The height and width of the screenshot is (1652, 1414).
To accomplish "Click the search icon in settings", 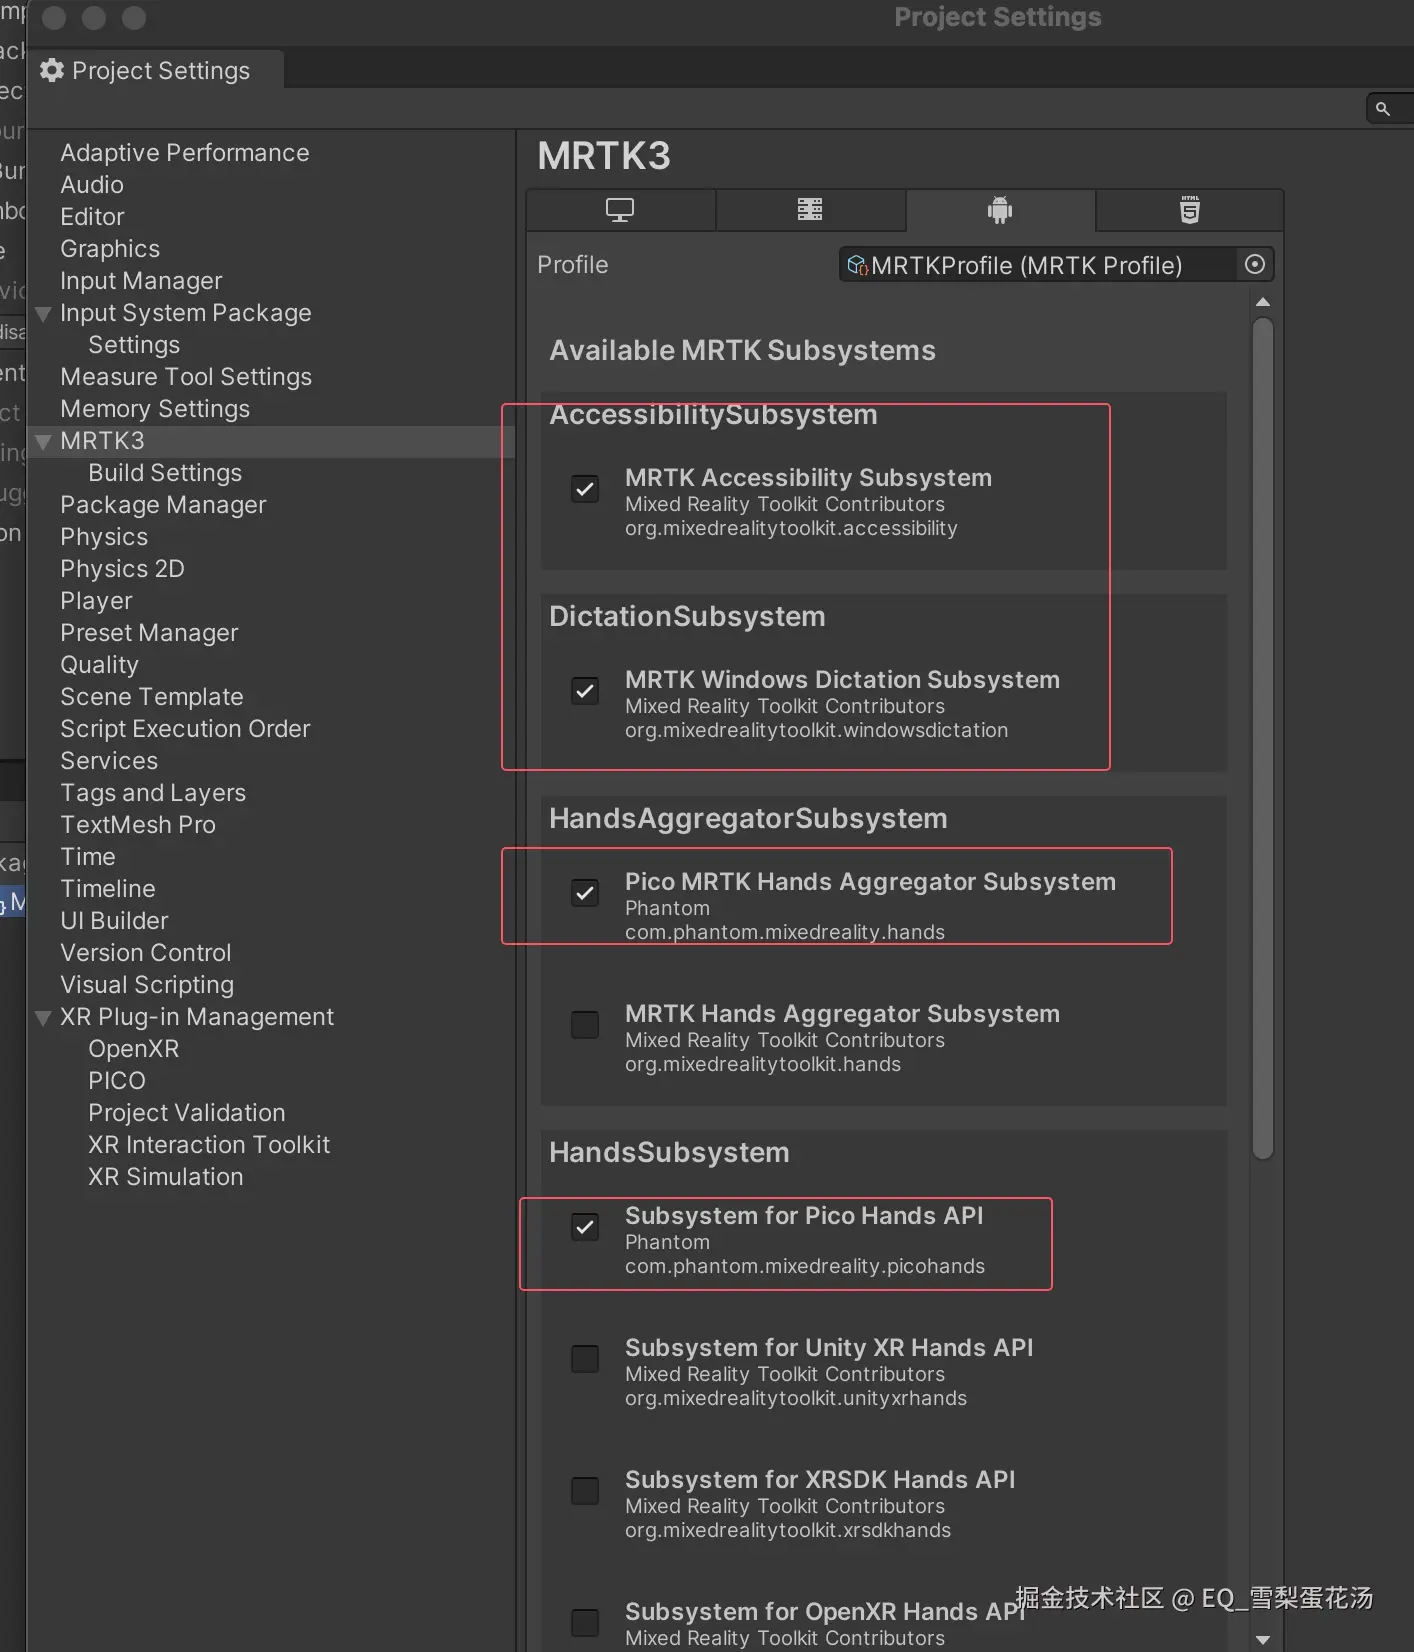I will pyautogui.click(x=1383, y=109).
